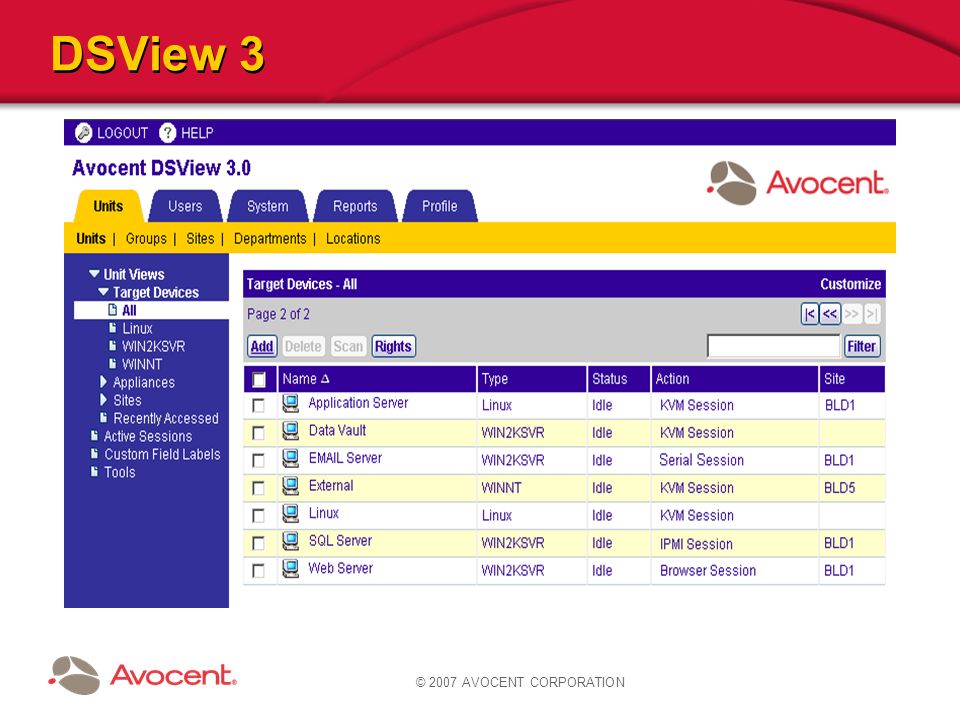
Task: Click the Delete button
Action: tap(303, 347)
